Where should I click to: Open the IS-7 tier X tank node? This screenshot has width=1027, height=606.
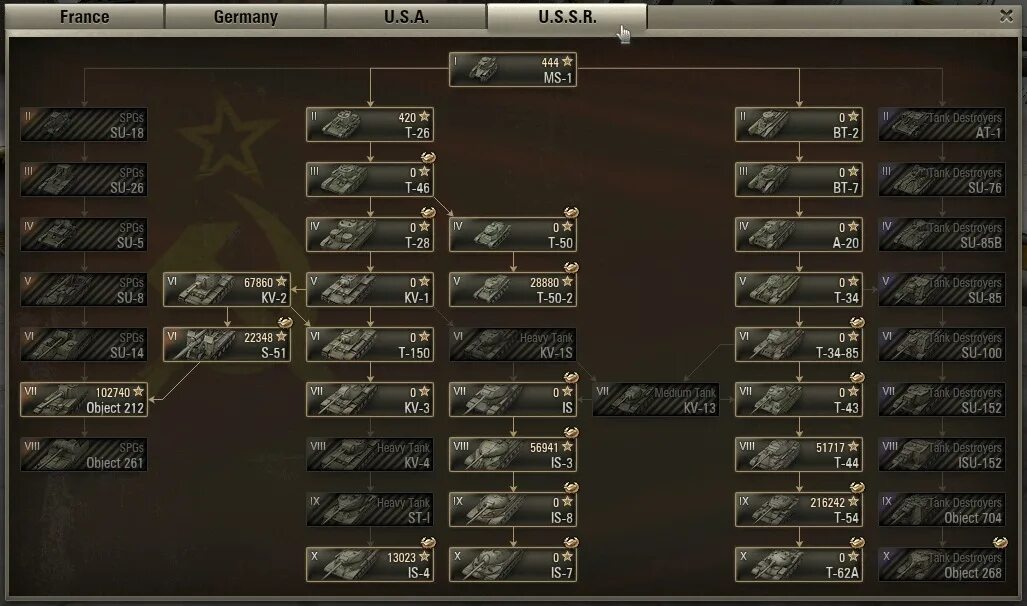click(513, 565)
